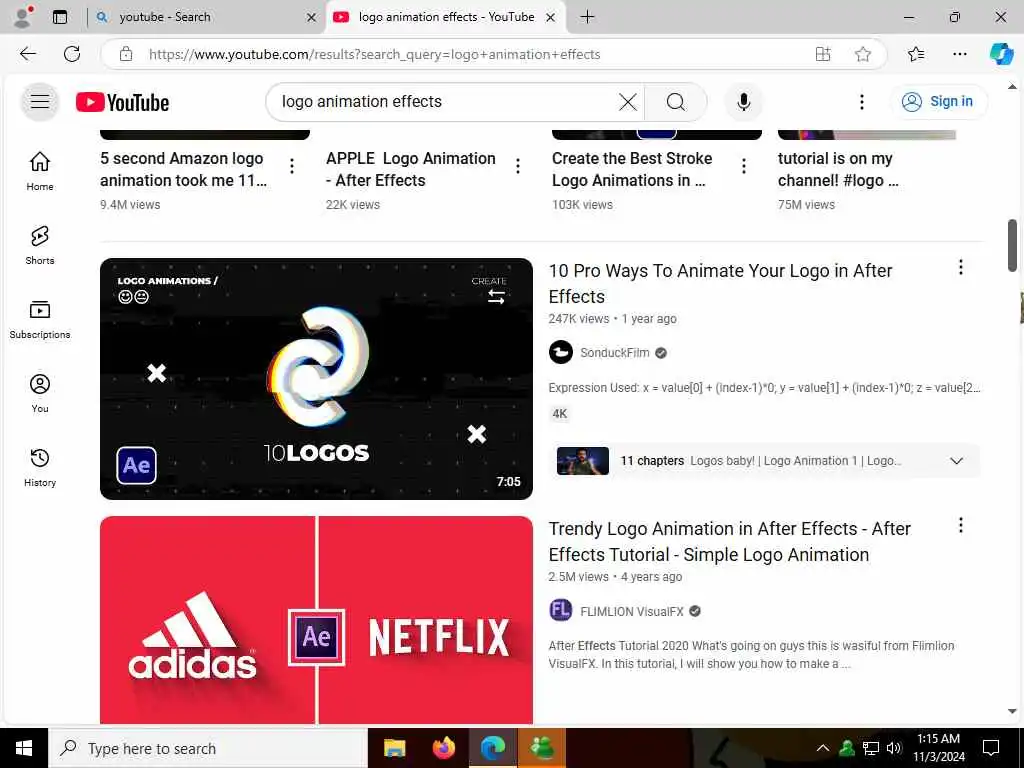Viewport: 1024px width, 768px height.
Task: Click the page vertical scrollbar thumb
Action: [1012, 245]
